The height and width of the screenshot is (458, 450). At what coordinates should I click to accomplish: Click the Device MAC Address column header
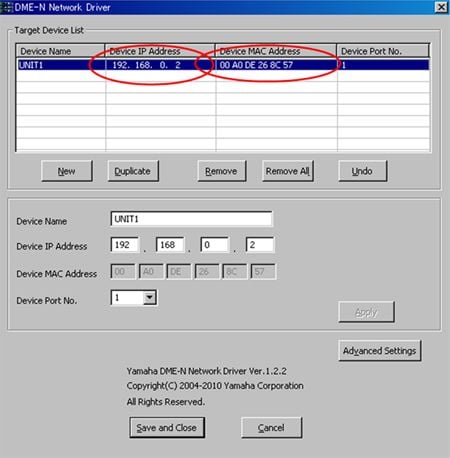(276, 51)
